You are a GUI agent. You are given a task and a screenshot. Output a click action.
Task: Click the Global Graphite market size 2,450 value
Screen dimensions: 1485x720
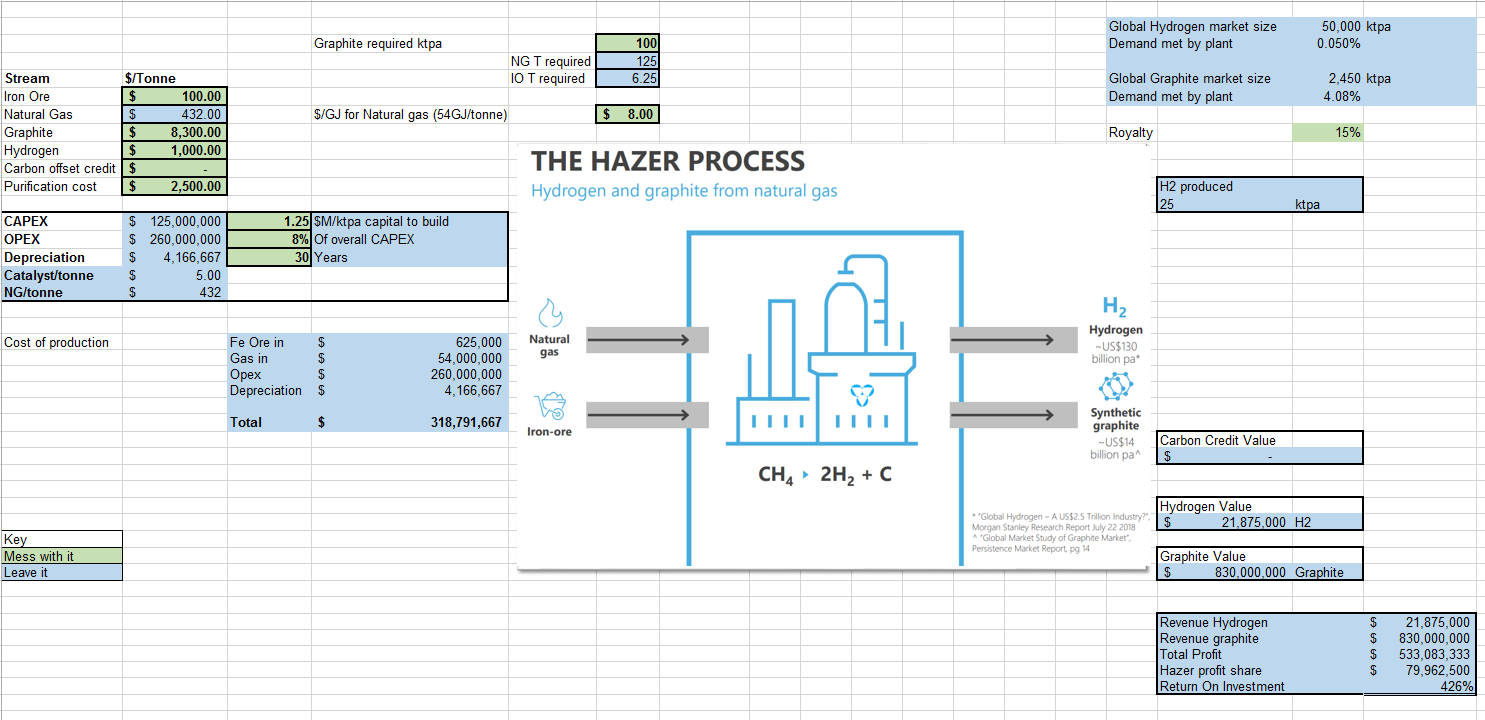tap(1328, 78)
